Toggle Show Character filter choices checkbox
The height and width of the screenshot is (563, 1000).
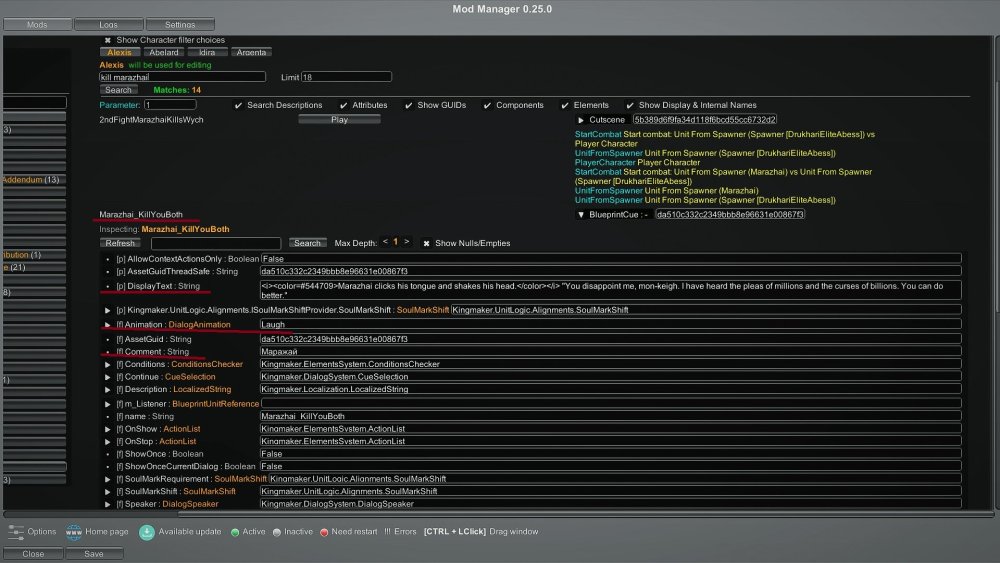coord(108,40)
